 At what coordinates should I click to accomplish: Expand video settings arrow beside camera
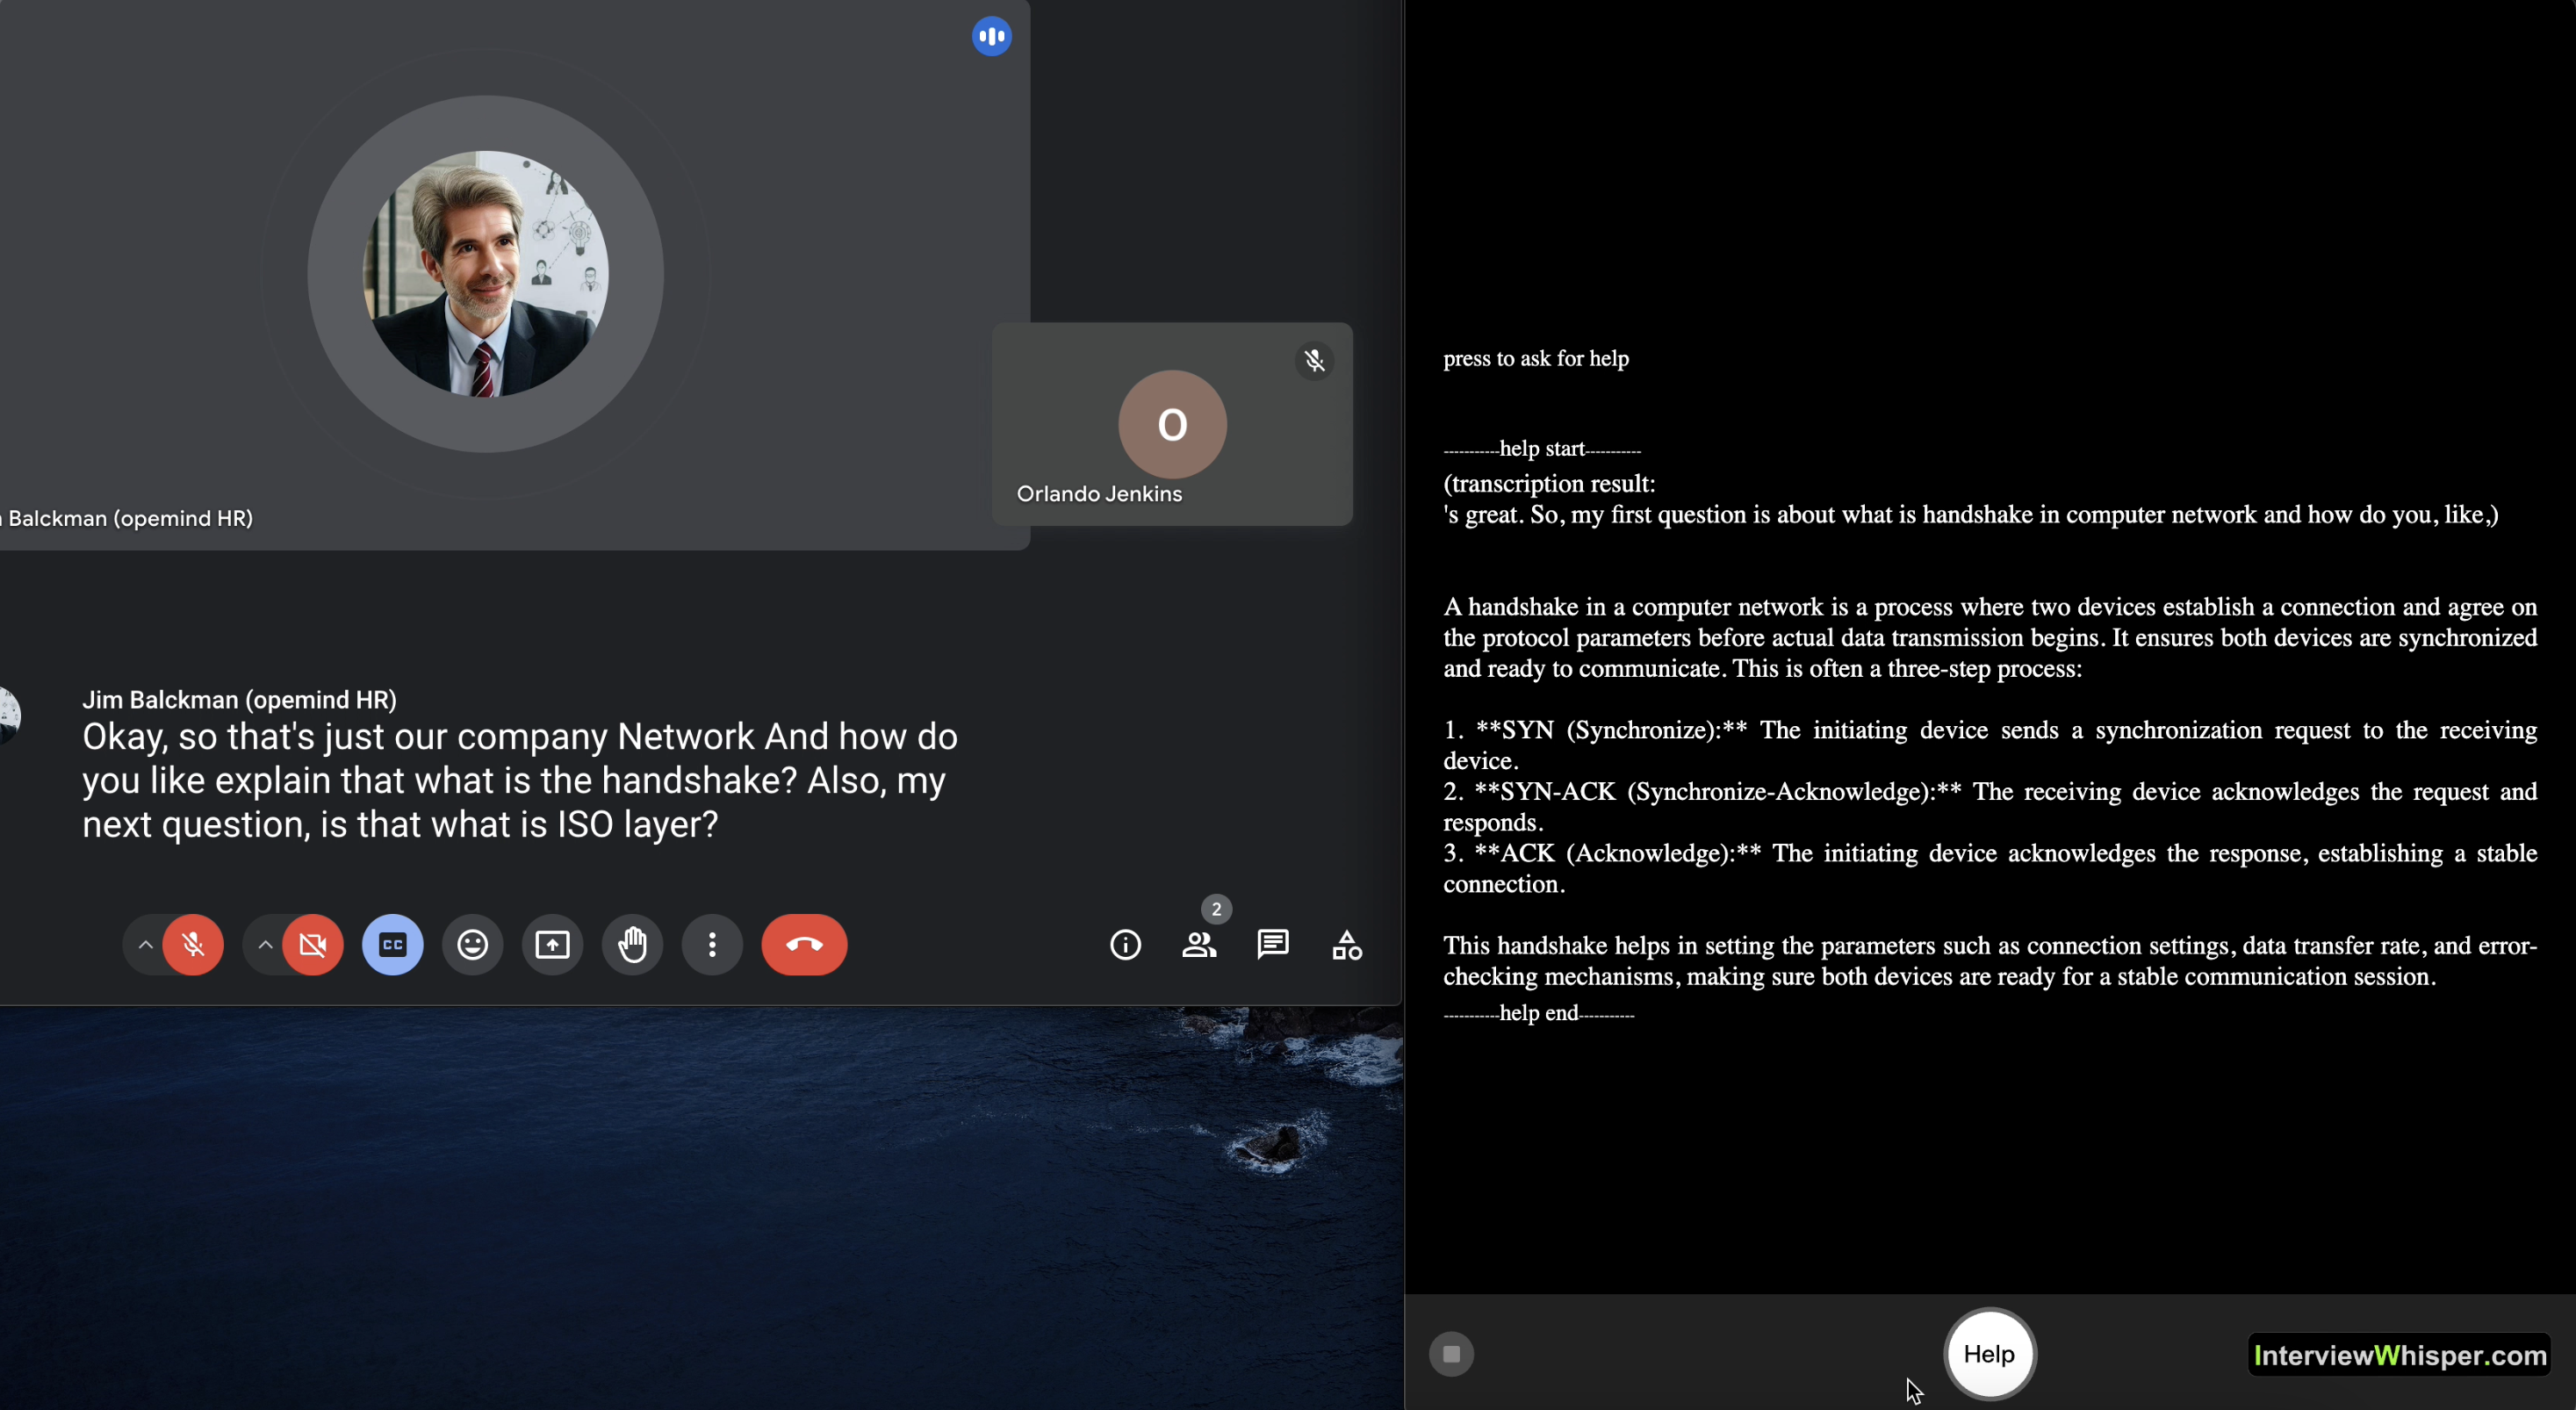tap(265, 945)
